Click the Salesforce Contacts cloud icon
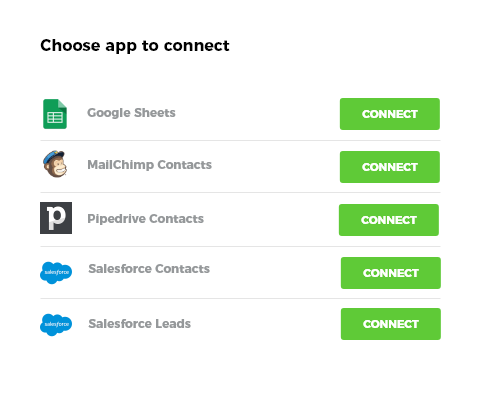This screenshot has width=480, height=400. pos(56,273)
